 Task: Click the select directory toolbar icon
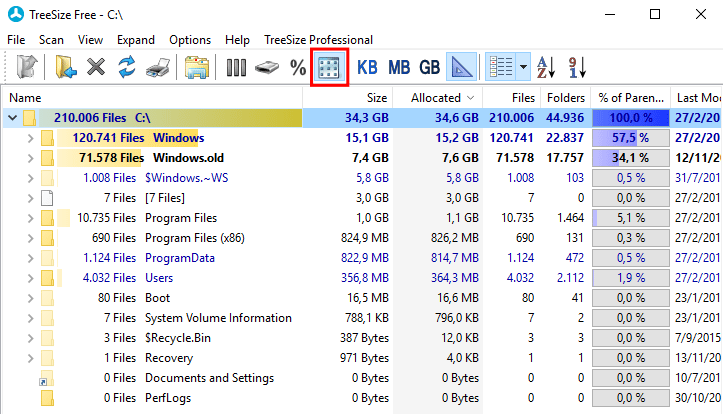coord(66,67)
